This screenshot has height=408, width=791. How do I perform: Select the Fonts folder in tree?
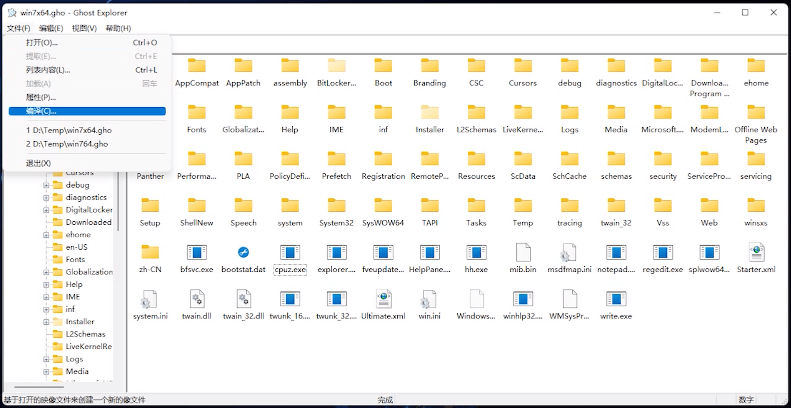click(69, 260)
